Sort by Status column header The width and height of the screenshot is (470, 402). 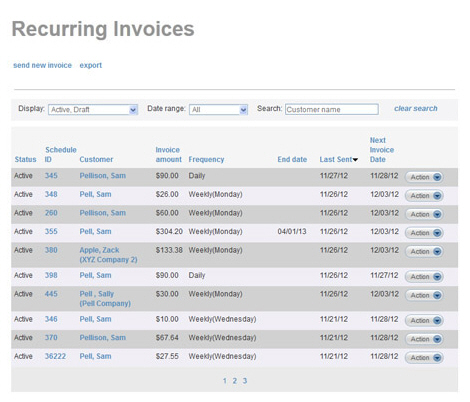click(25, 160)
